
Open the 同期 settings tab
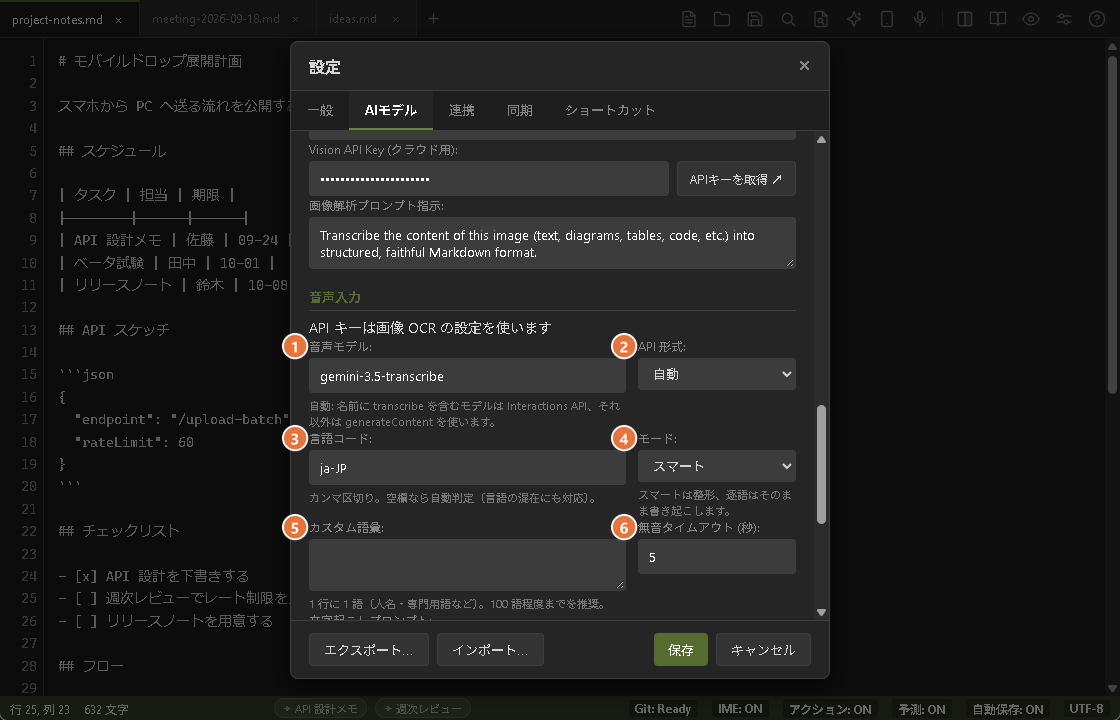click(x=519, y=110)
